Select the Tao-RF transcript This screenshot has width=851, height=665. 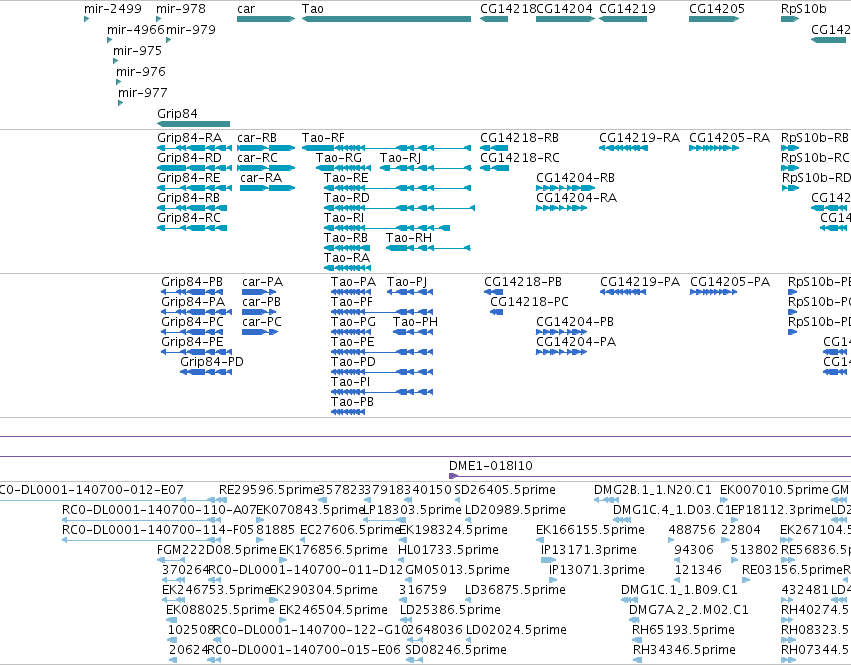point(386,148)
